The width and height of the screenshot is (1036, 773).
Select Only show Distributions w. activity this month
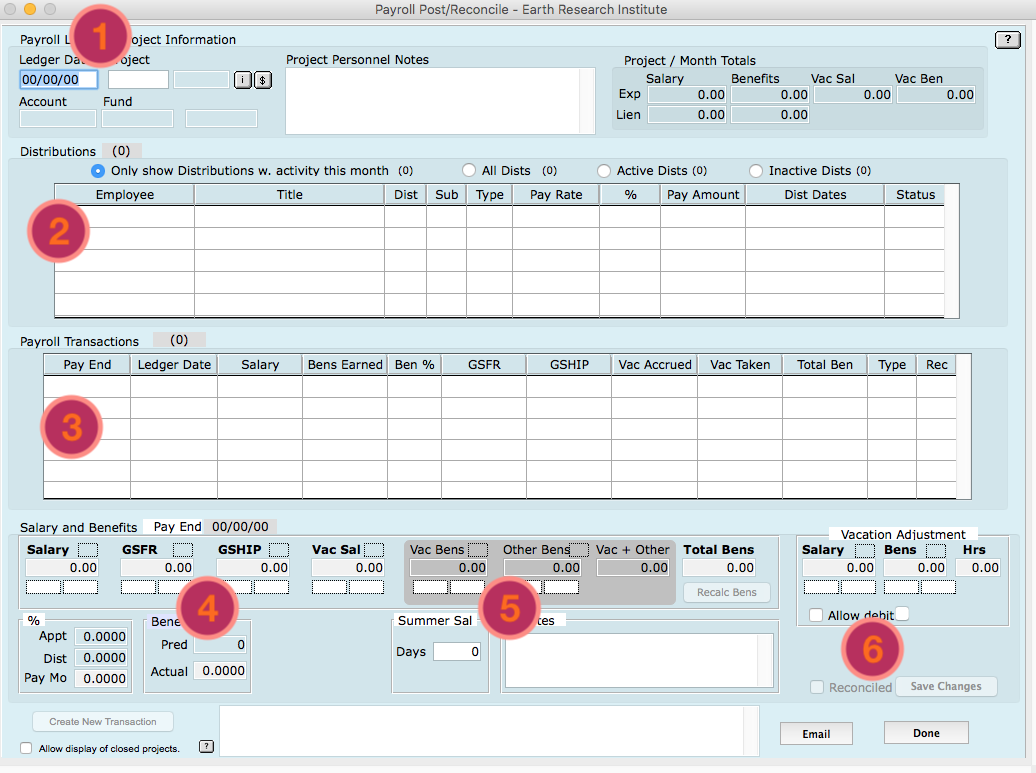coord(98,171)
